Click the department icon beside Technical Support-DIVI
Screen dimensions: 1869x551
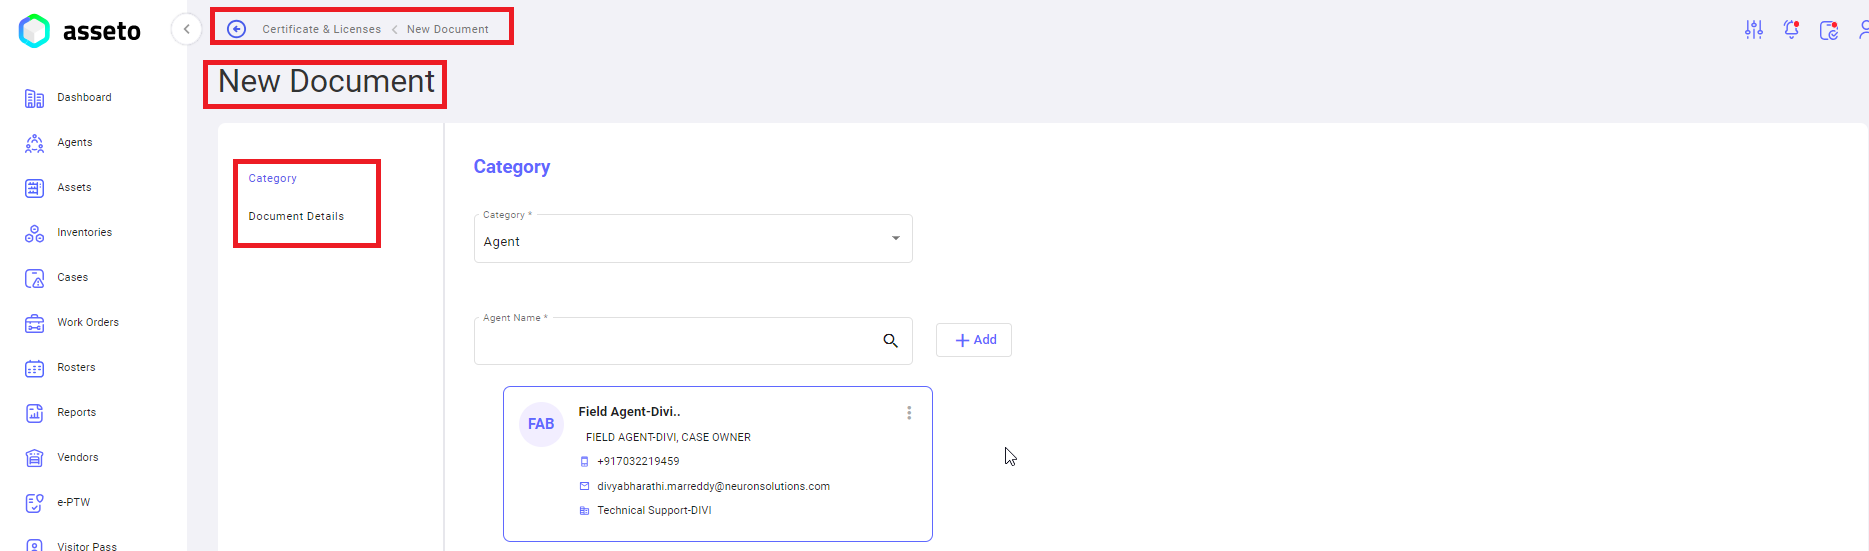pyautogui.click(x=585, y=511)
